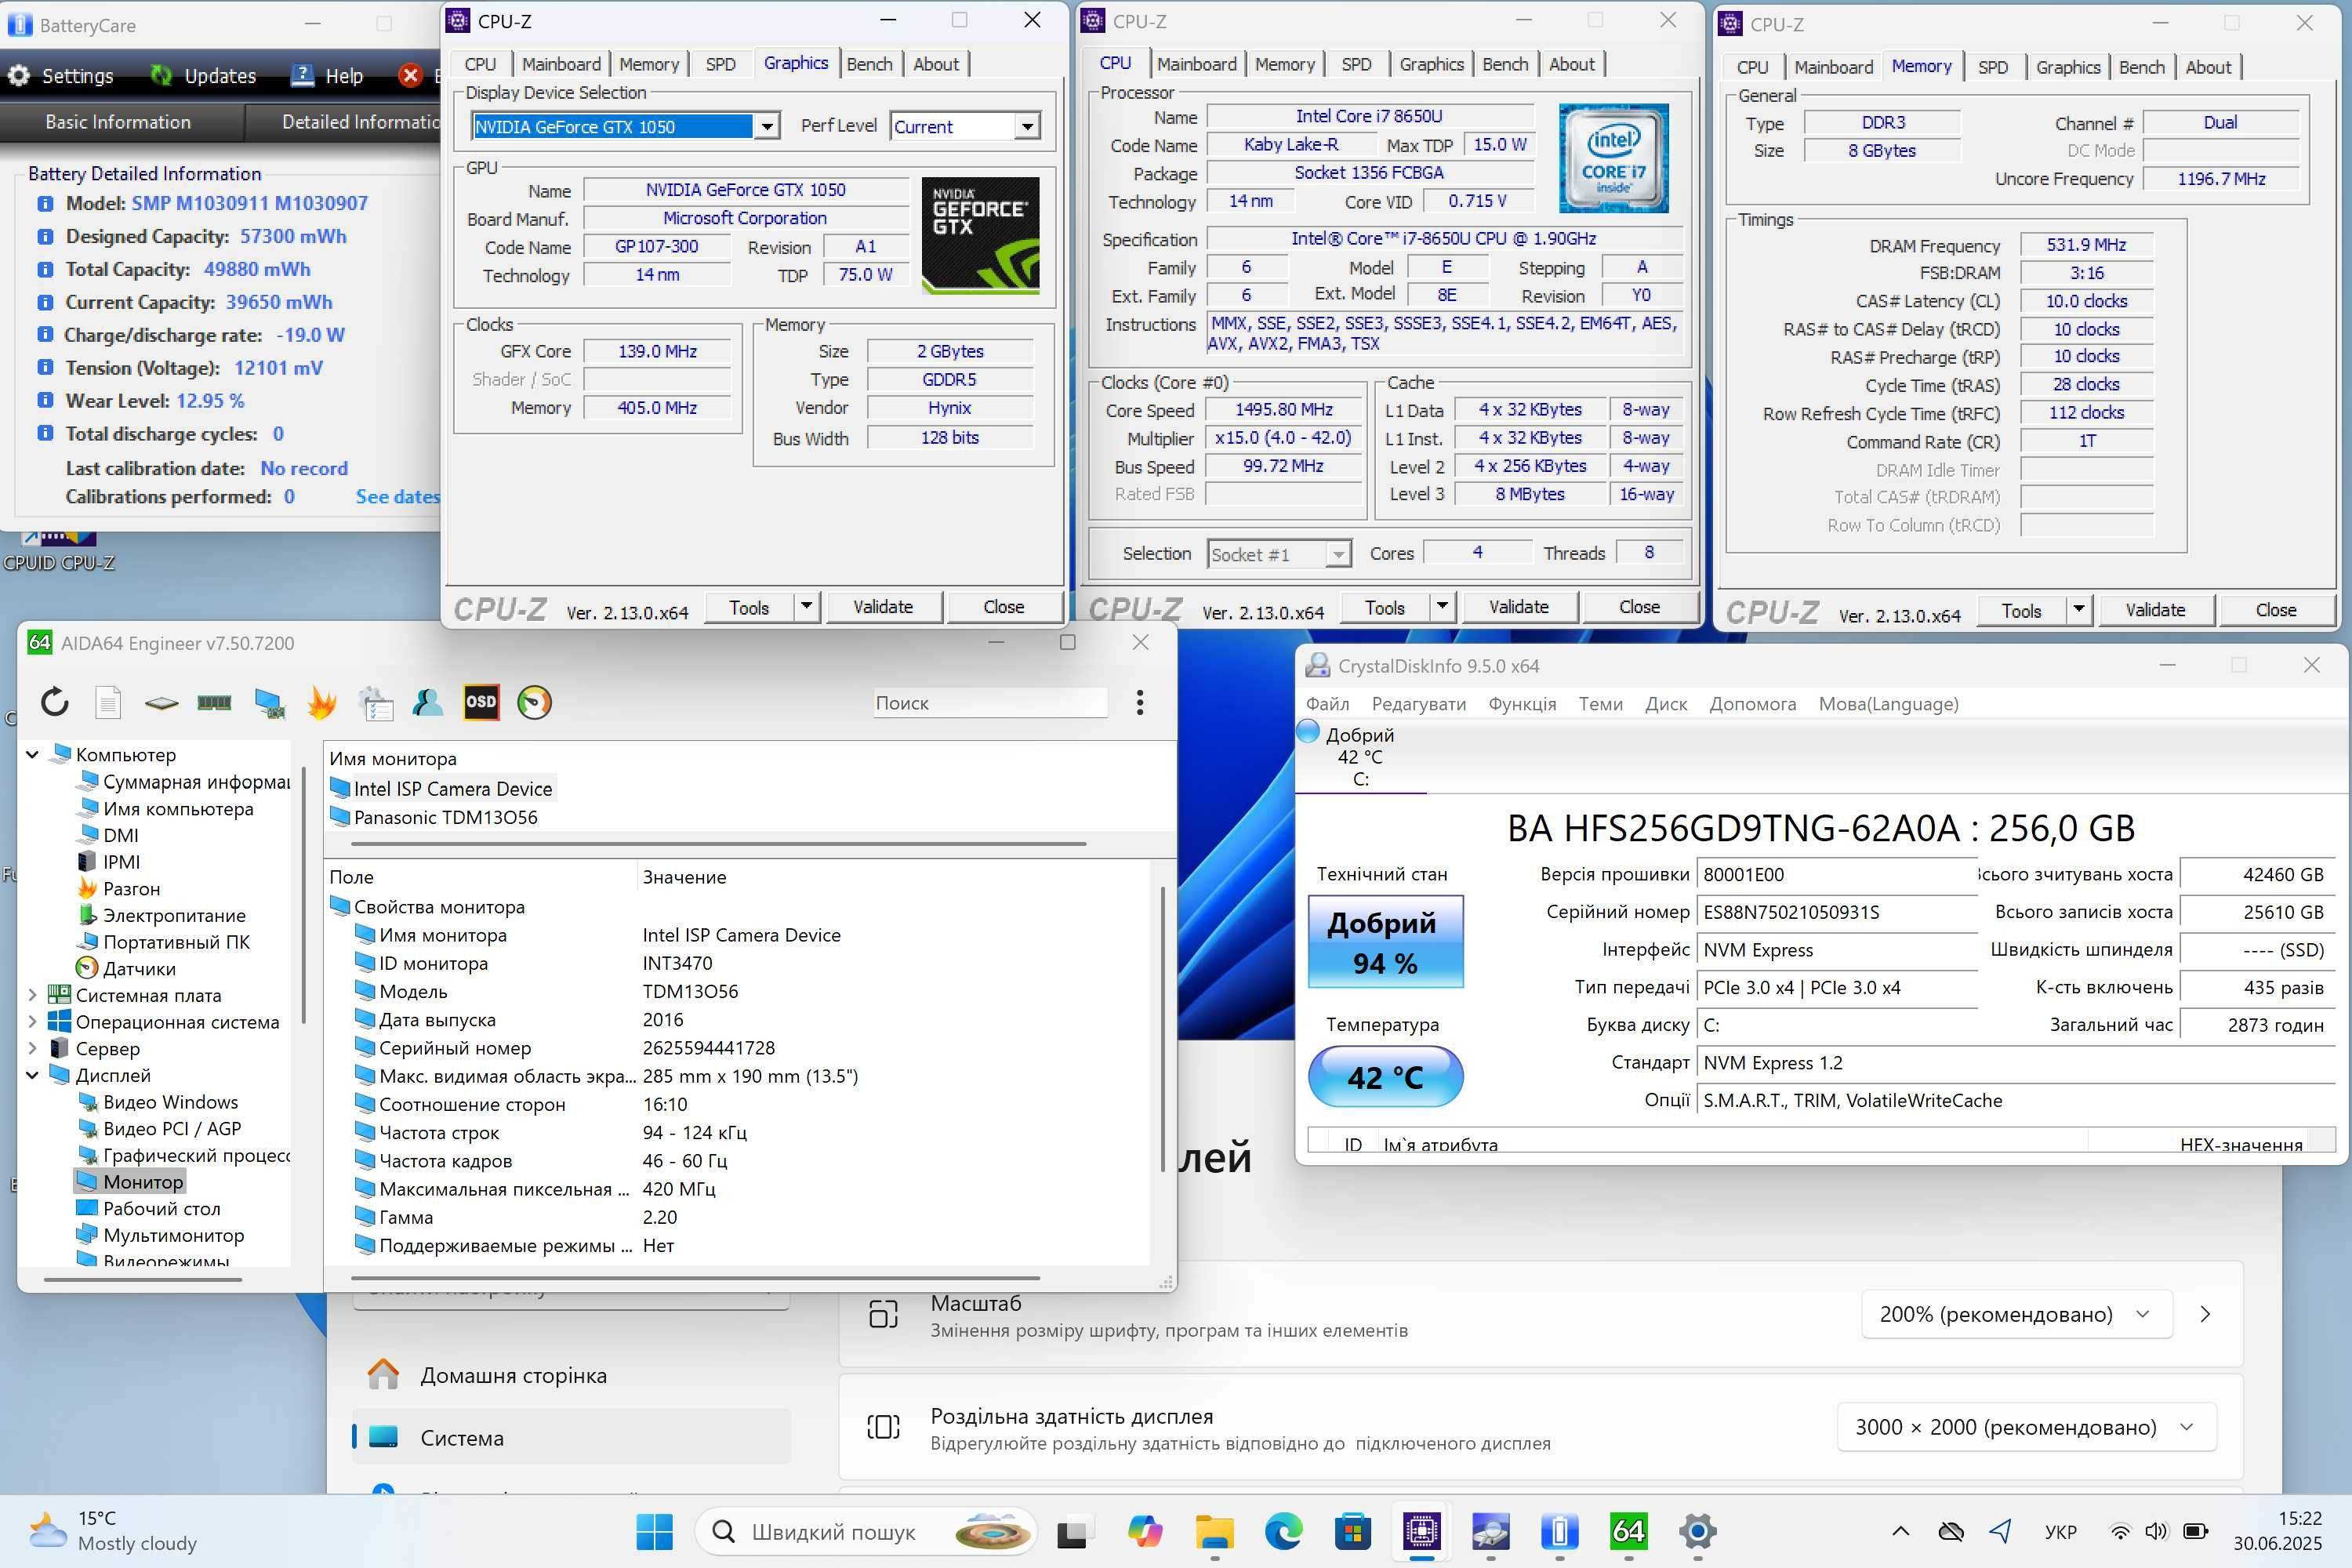Viewport: 2352px width, 1568px height.
Task: Open SPD tab in CPU-Z CPU window
Action: click(1356, 64)
